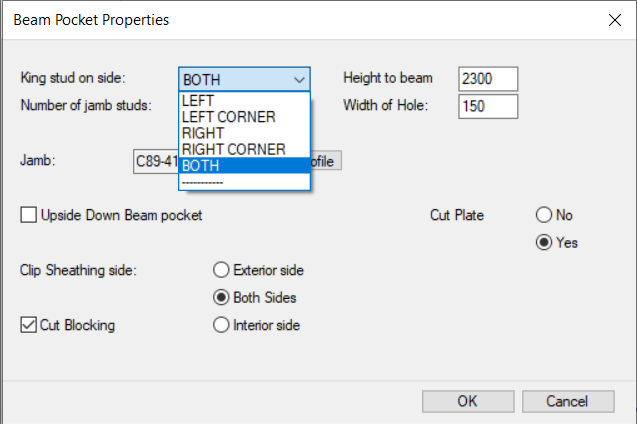
Task: Uncheck the Cut Blocking checkbox
Action: tap(28, 325)
